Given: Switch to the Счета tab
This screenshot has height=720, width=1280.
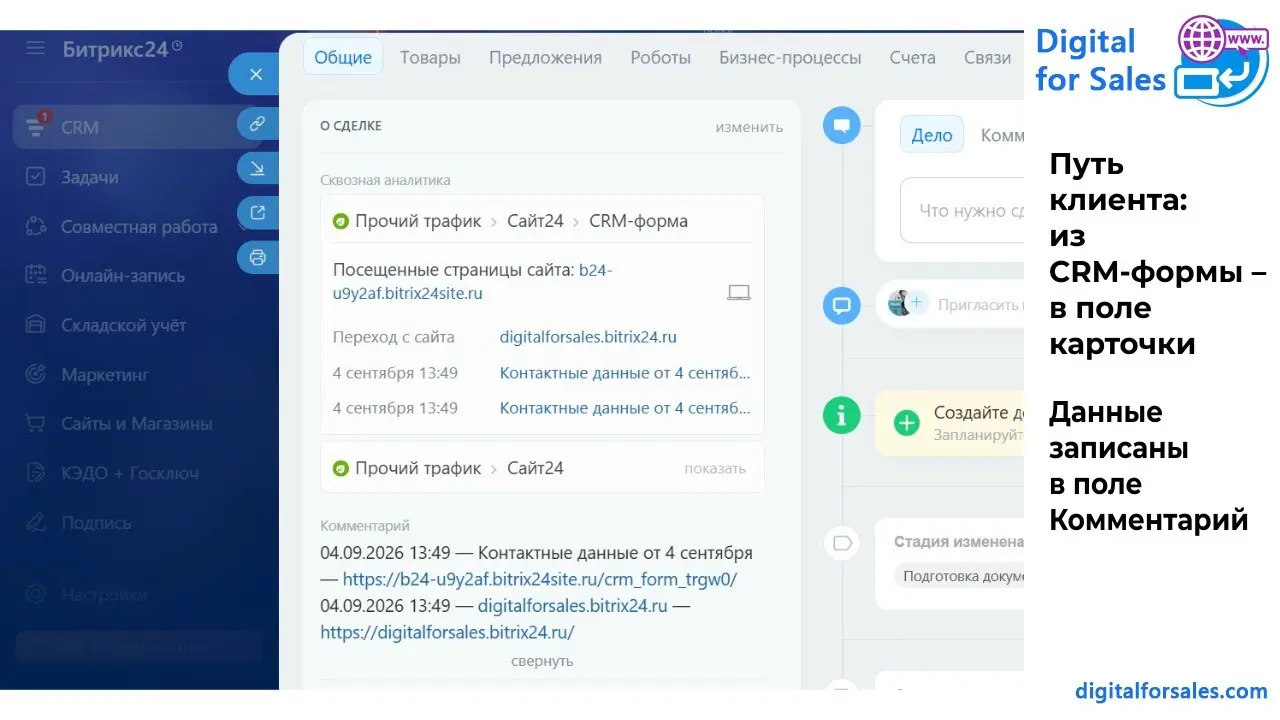Looking at the screenshot, I should (913, 57).
